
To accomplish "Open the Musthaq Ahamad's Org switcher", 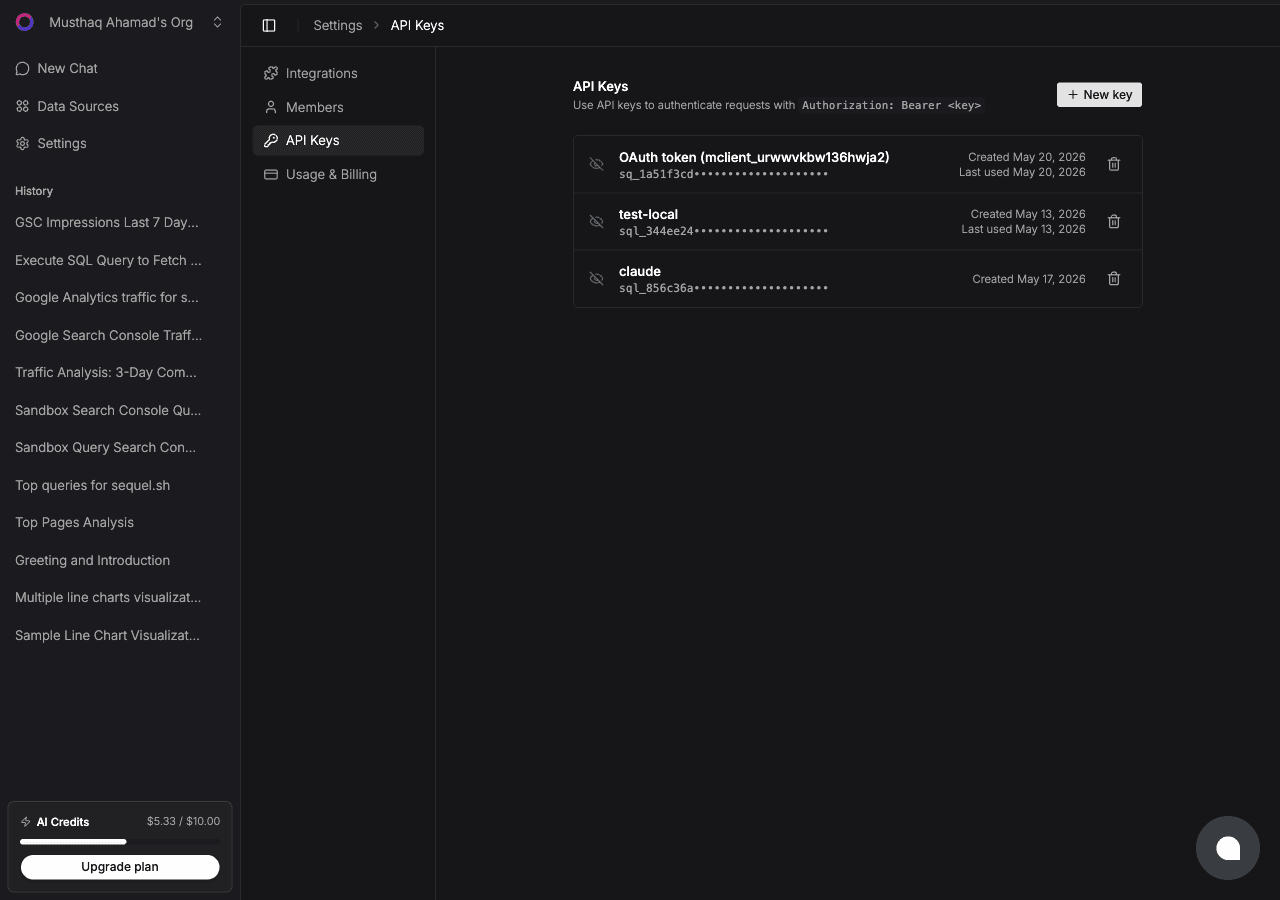I will 120,22.
